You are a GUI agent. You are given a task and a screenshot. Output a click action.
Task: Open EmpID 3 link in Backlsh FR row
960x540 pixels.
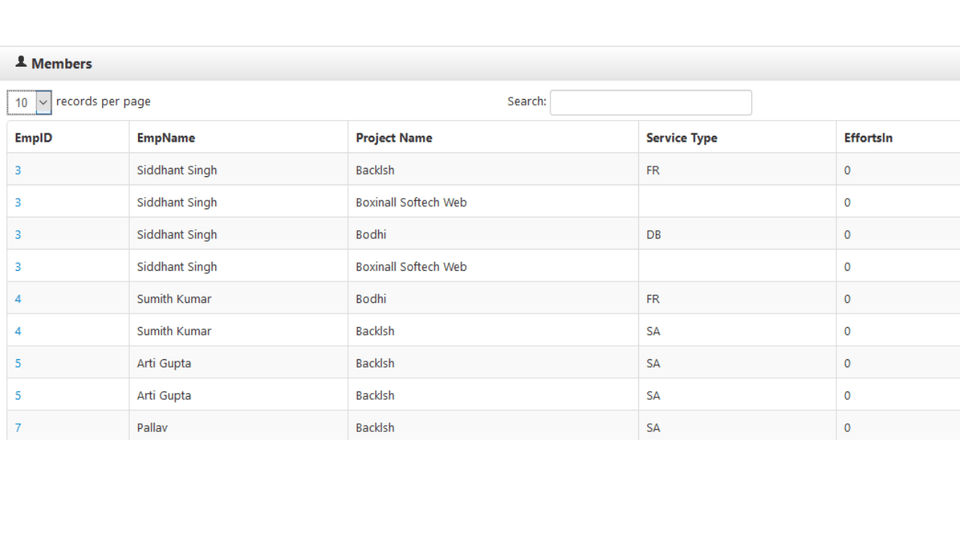[x=18, y=170]
